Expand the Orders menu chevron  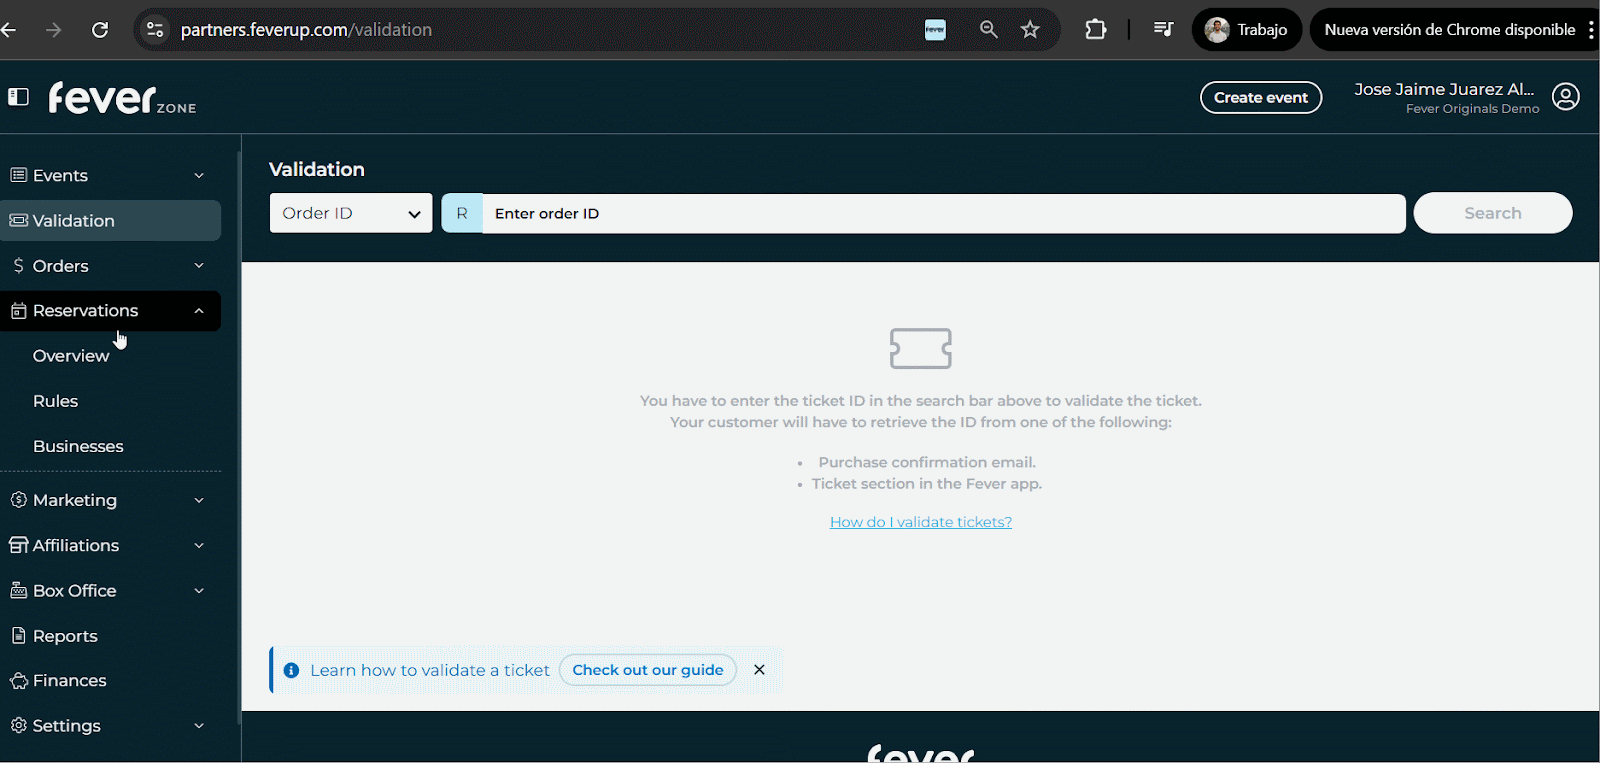coord(199,266)
